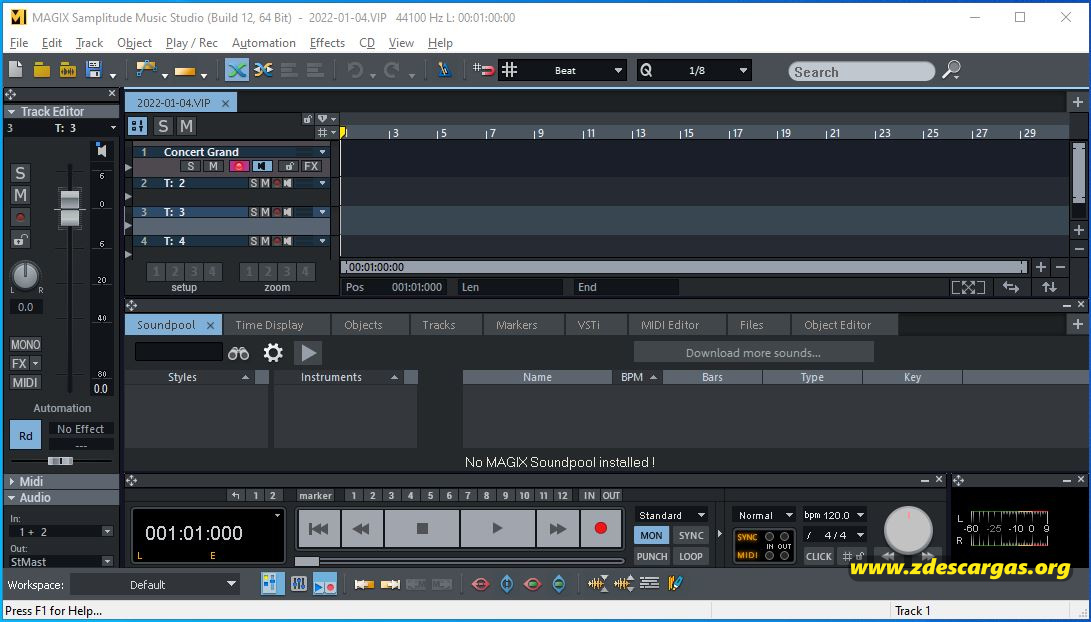The height and width of the screenshot is (622, 1091).
Task: Mute the Concert Grand track
Action: click(214, 166)
